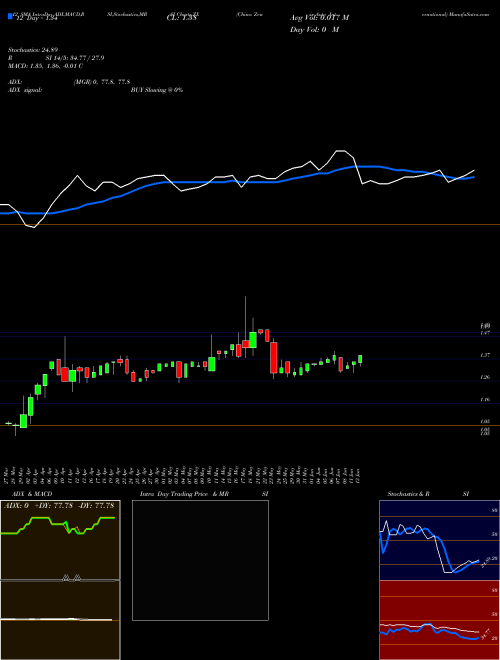
Task: Click the 'MACD: 1.35, 1.36, -0.01 C' line
Action: coord(45,66)
